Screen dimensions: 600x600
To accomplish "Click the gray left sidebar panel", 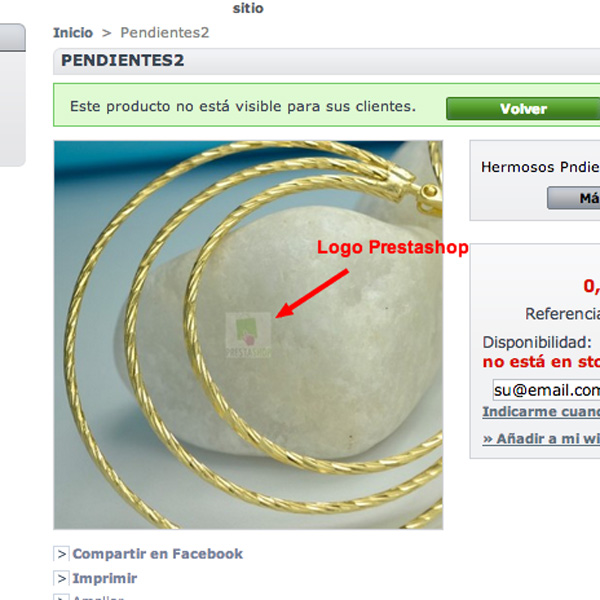I will tap(13, 95).
